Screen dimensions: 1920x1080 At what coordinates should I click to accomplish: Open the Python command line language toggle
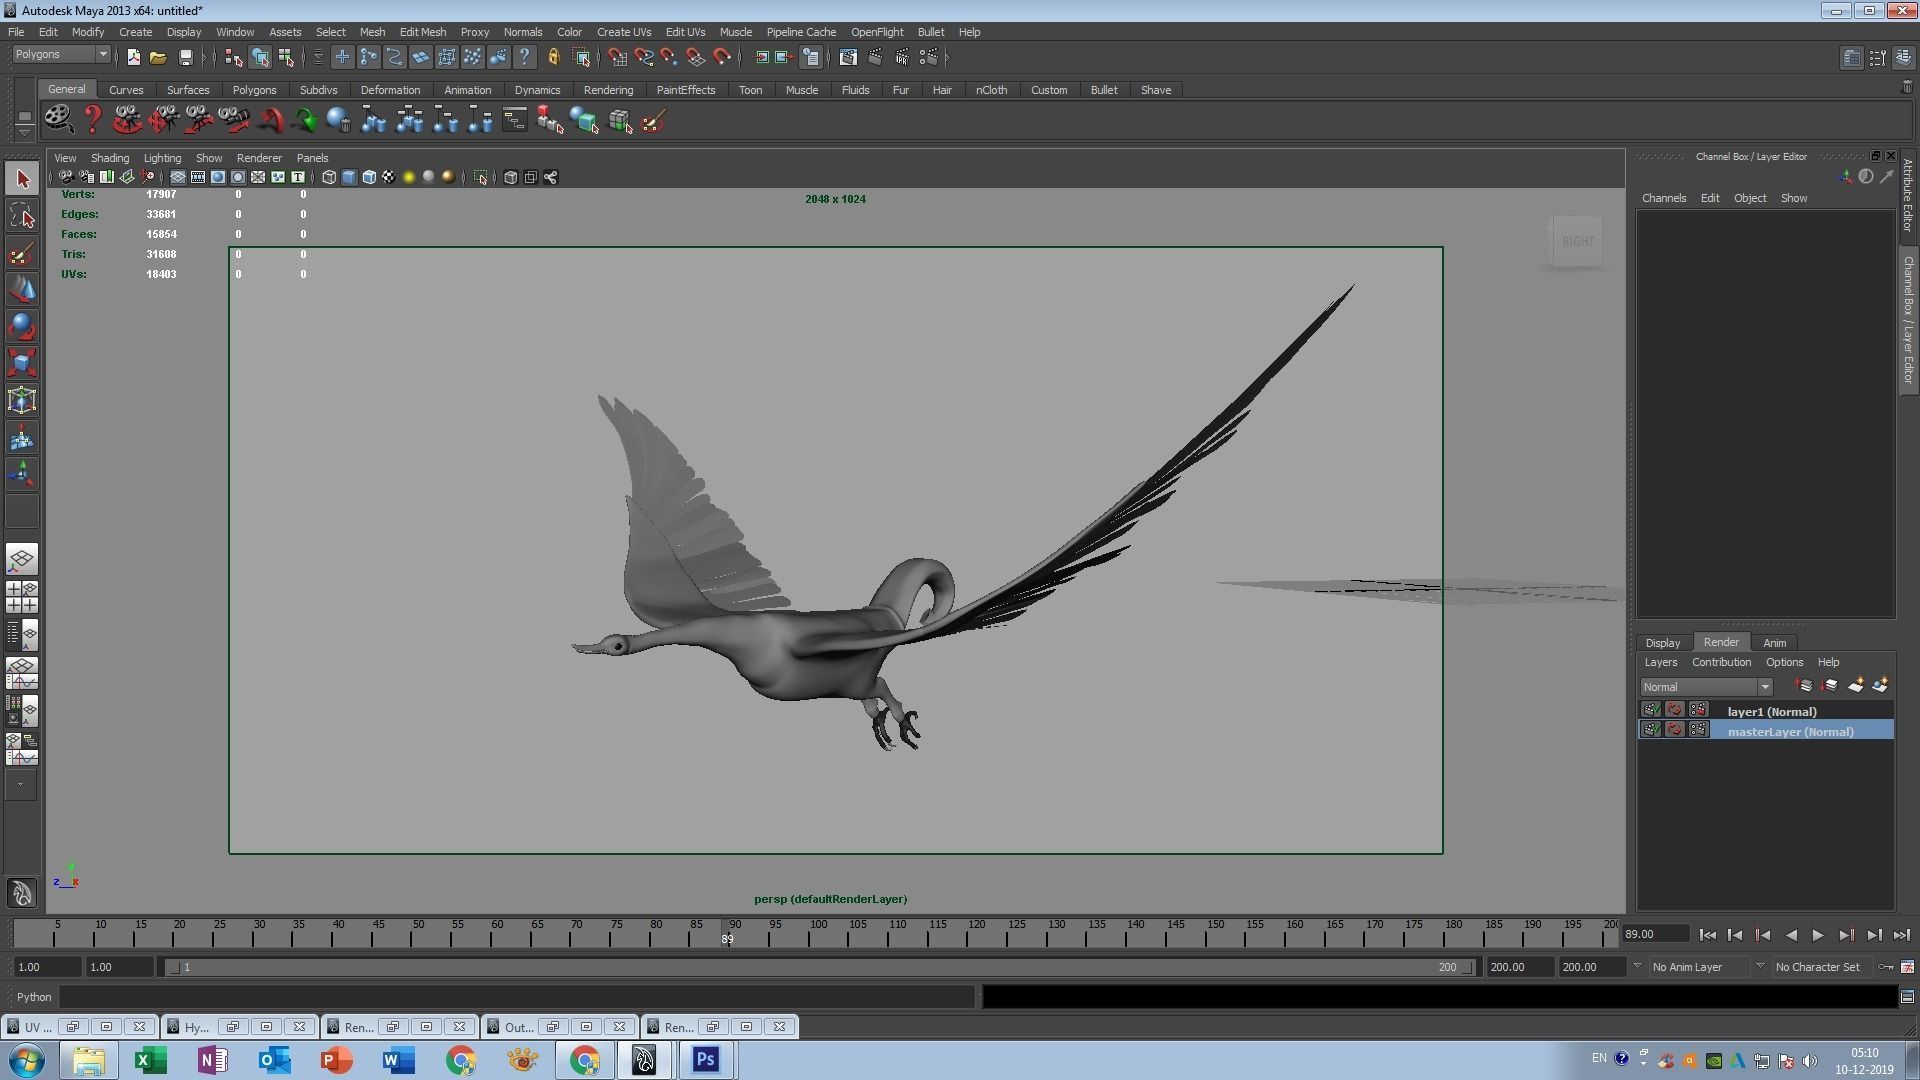pos(33,997)
